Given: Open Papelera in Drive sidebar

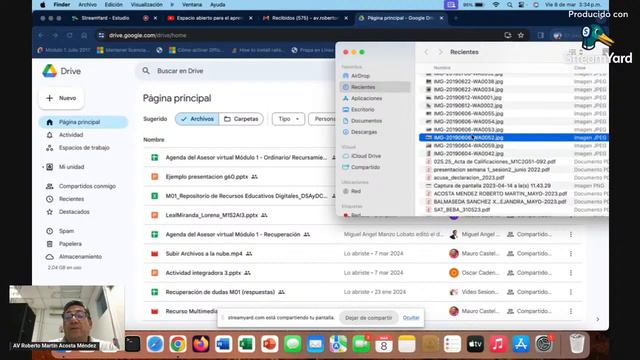Looking at the screenshot, I should [70, 244].
